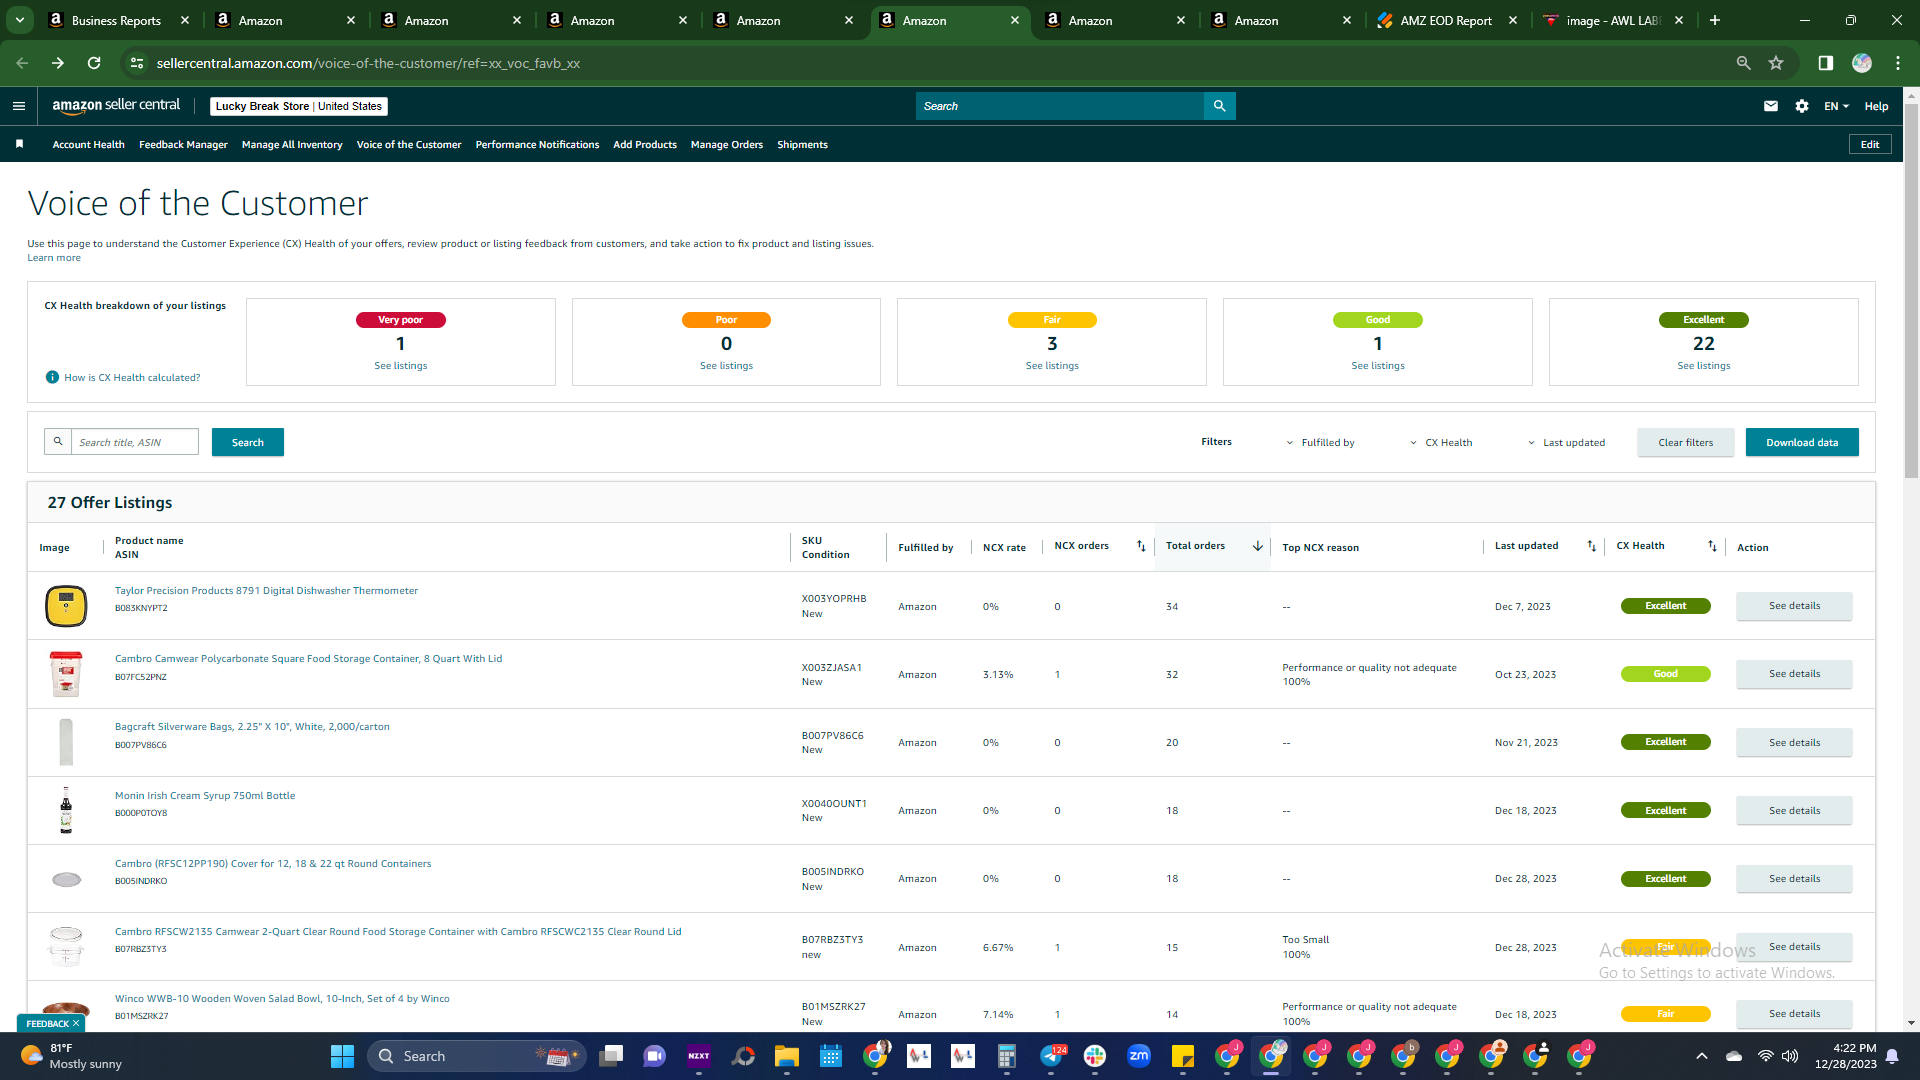The height and width of the screenshot is (1080, 1920).
Task: Expand the CX Health filter
Action: [1441, 443]
